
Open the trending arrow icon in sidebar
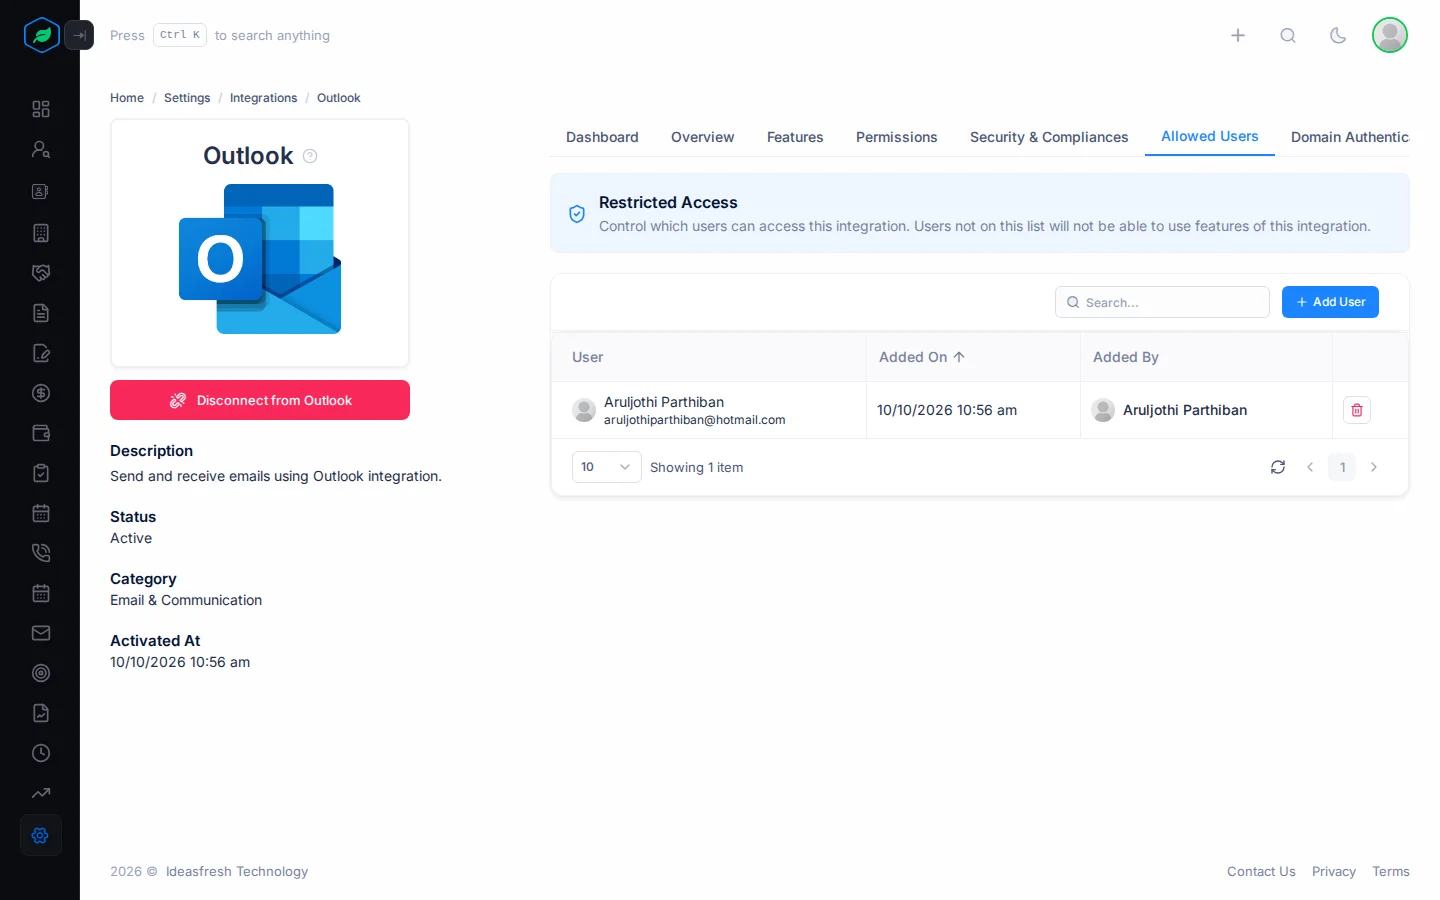coord(41,793)
